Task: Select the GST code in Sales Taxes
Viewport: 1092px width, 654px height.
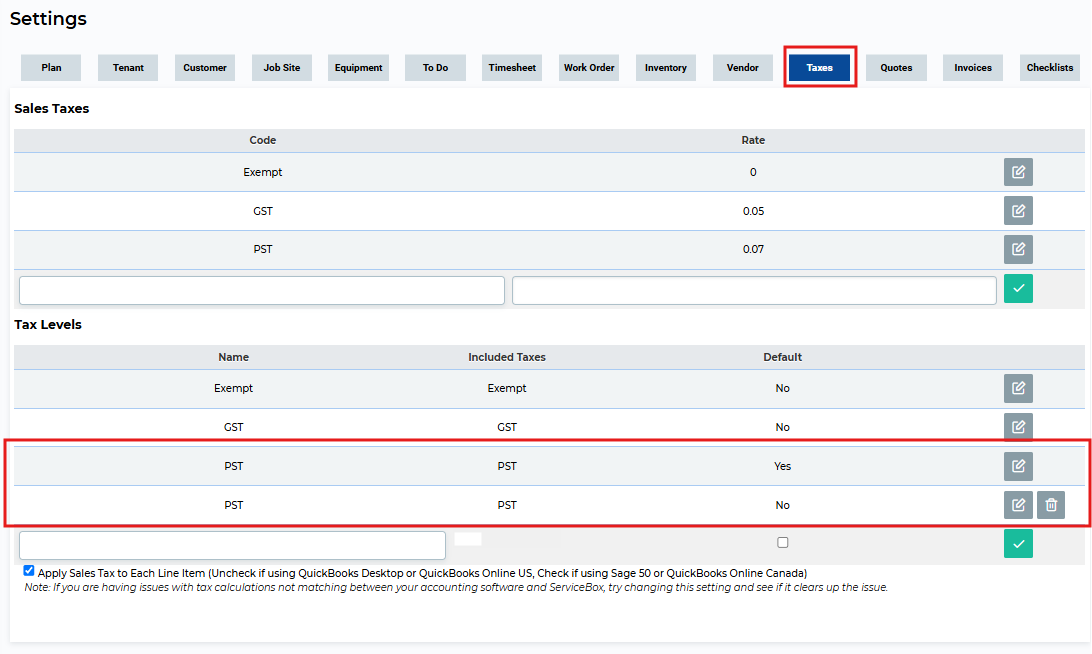Action: [x=263, y=211]
